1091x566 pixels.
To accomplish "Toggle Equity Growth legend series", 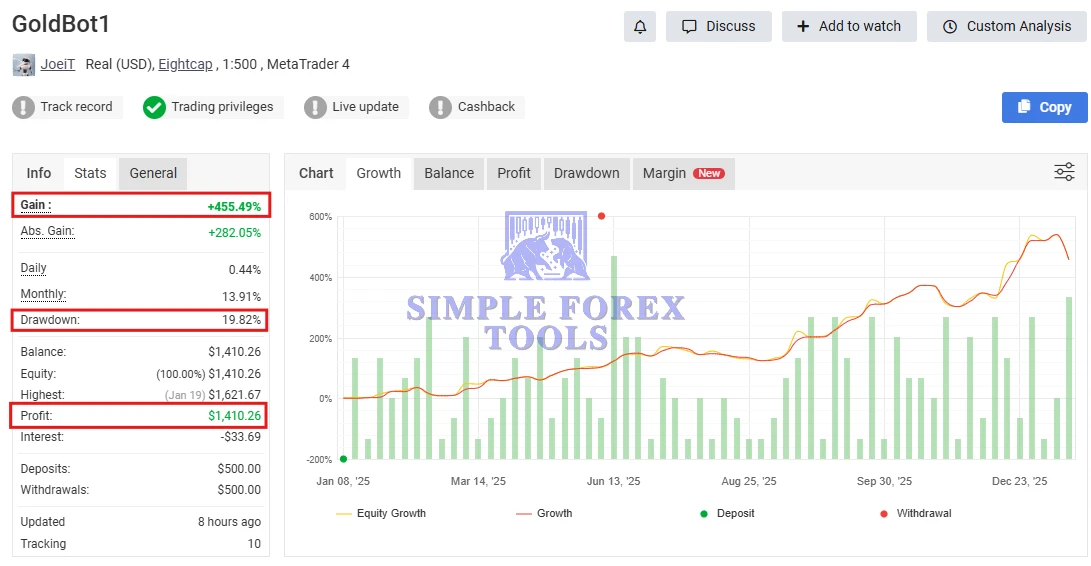I will point(382,513).
